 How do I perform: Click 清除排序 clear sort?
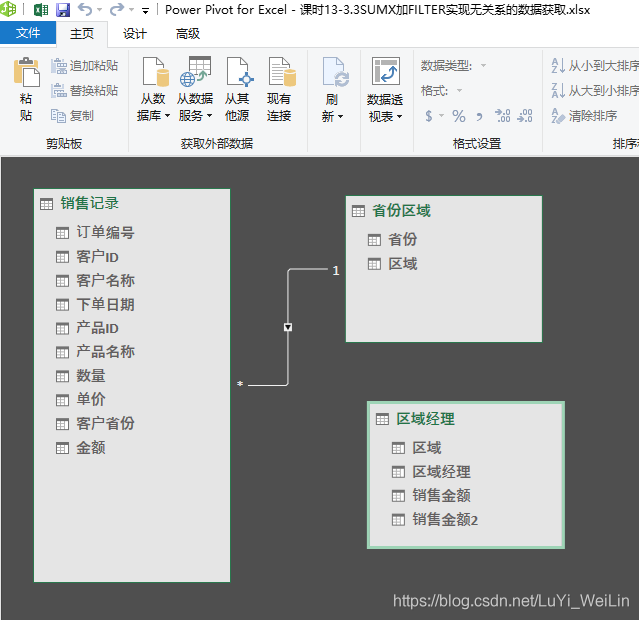(584, 116)
